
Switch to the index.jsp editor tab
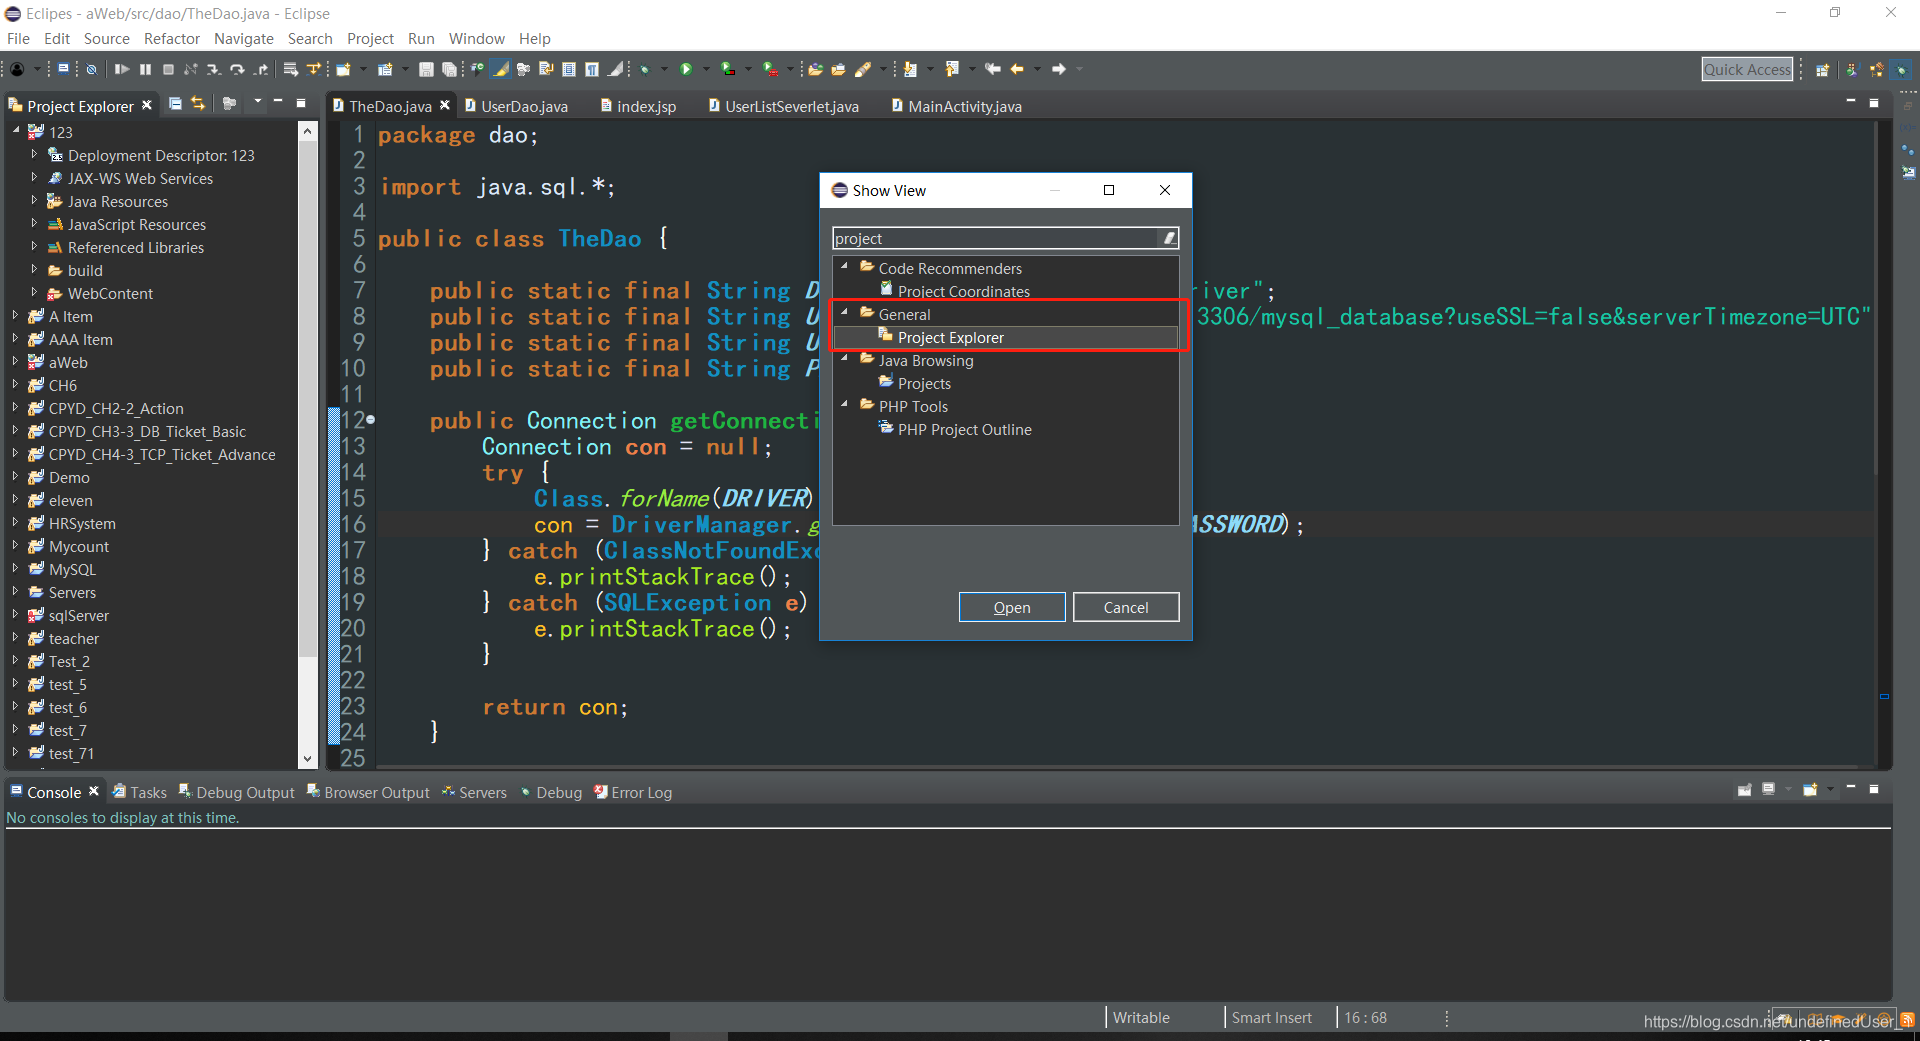[x=638, y=106]
